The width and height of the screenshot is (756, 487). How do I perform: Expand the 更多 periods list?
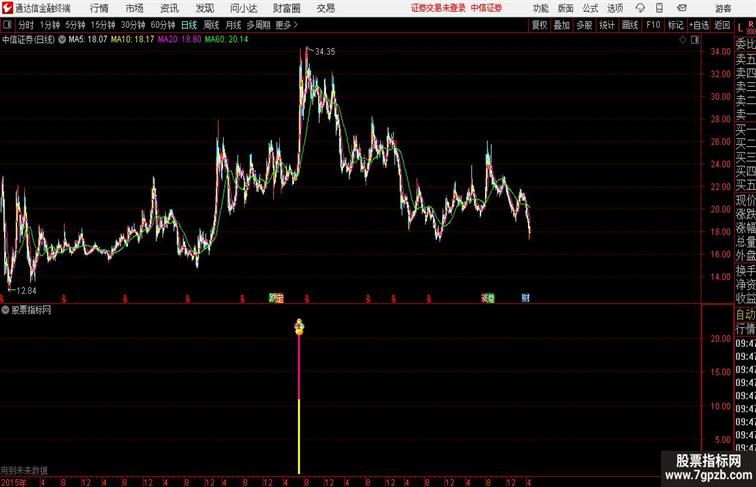(x=286, y=25)
